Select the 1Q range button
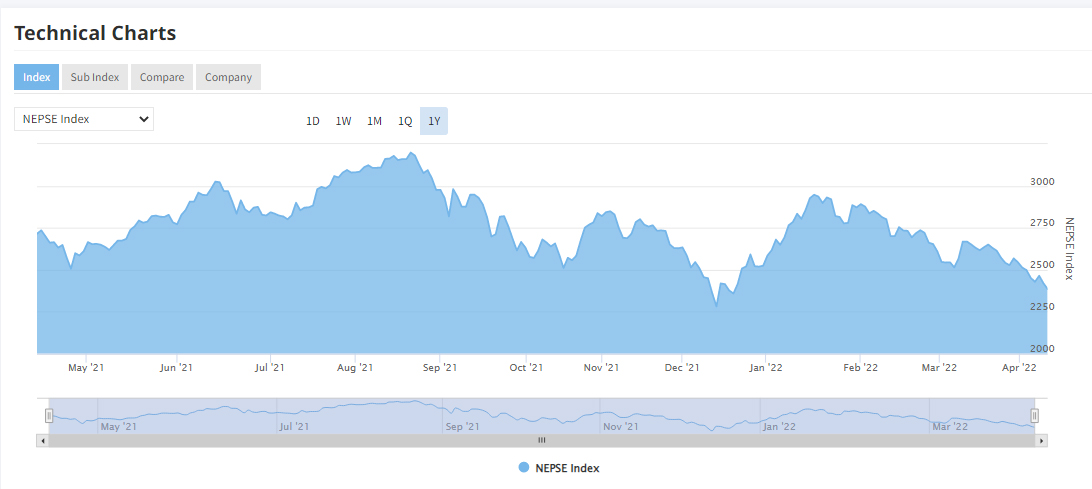 [x=405, y=121]
